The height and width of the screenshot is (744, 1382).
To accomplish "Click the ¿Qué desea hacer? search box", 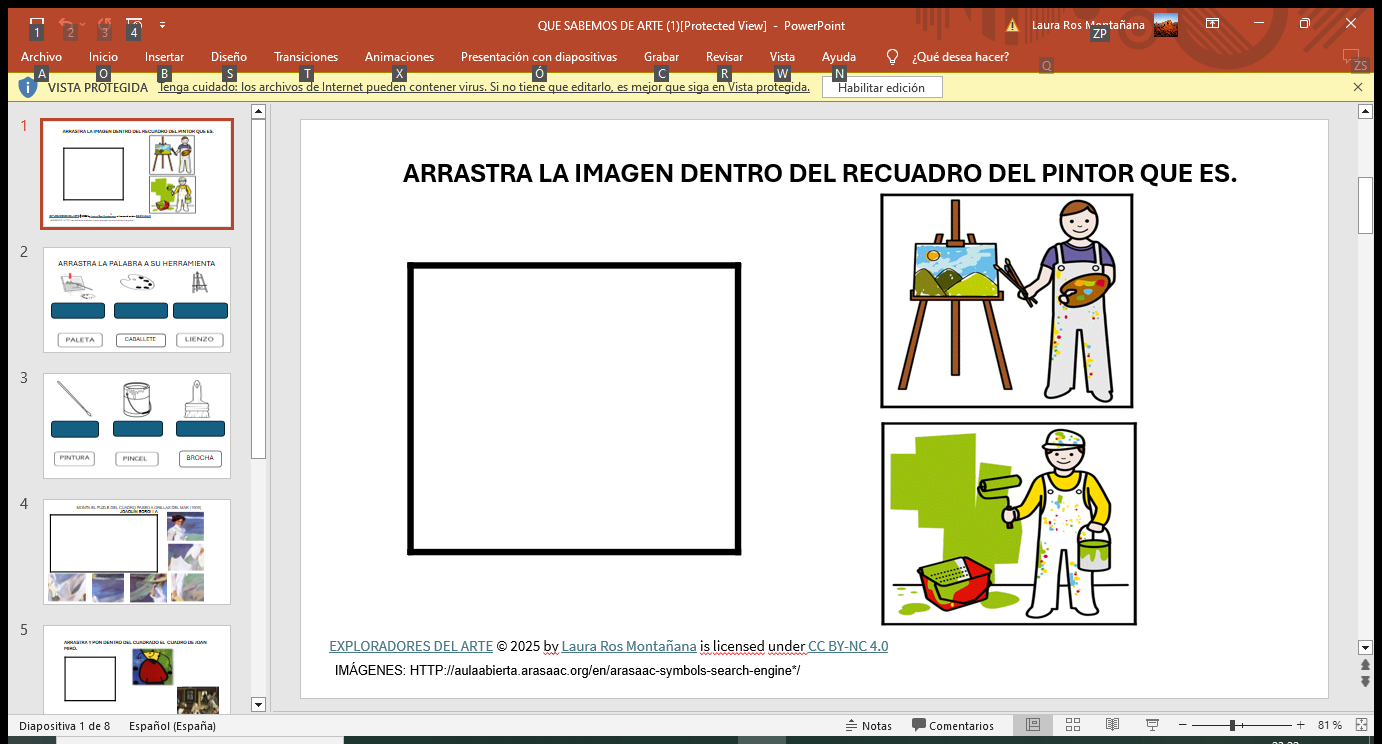I will click(x=960, y=57).
